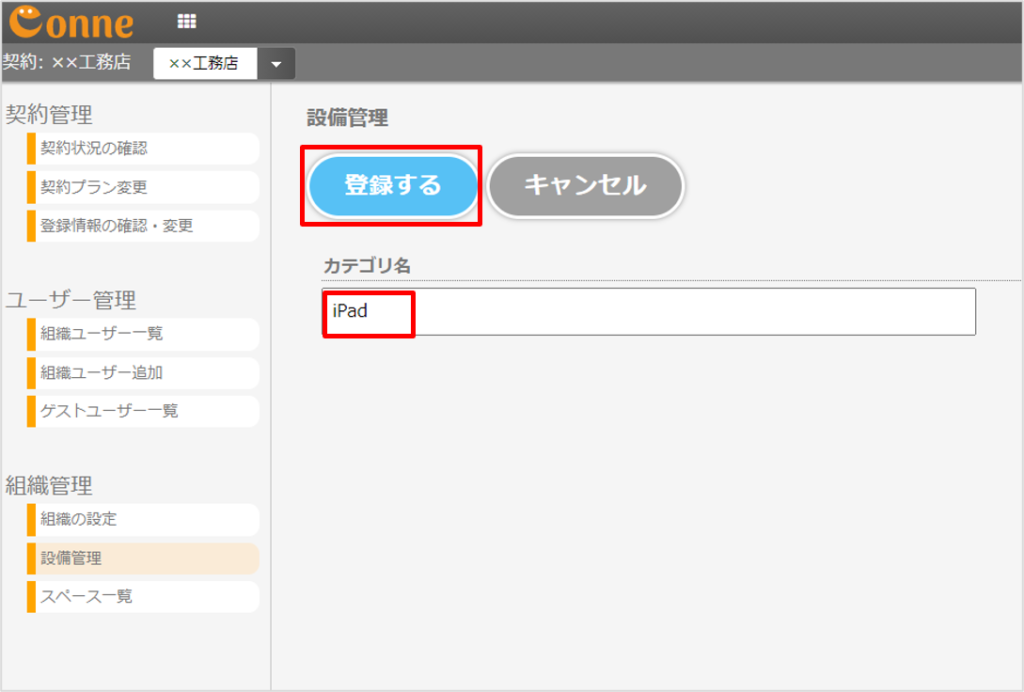Click the 組織管理 section heading
Image resolution: width=1024 pixels, height=692 pixels.
pos(49,486)
